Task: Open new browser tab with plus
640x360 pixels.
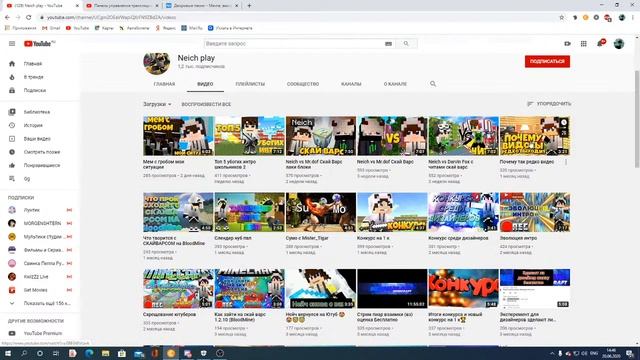Action: point(249,6)
